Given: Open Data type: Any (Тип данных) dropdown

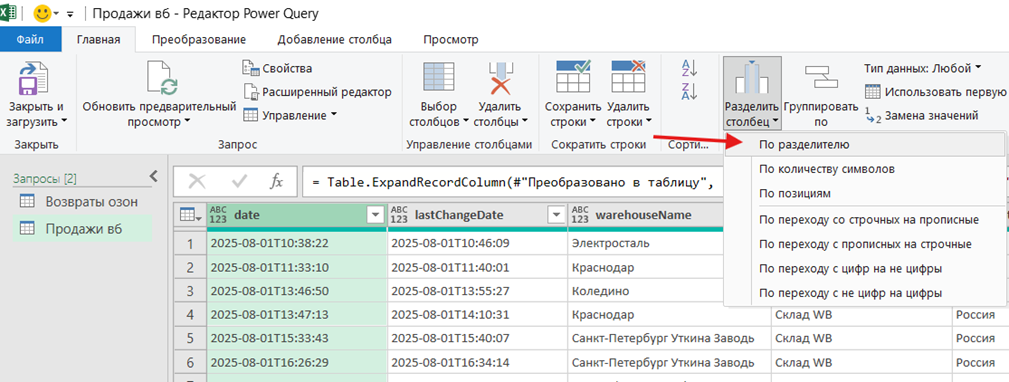Looking at the screenshot, I should pyautogui.click(x=923, y=68).
